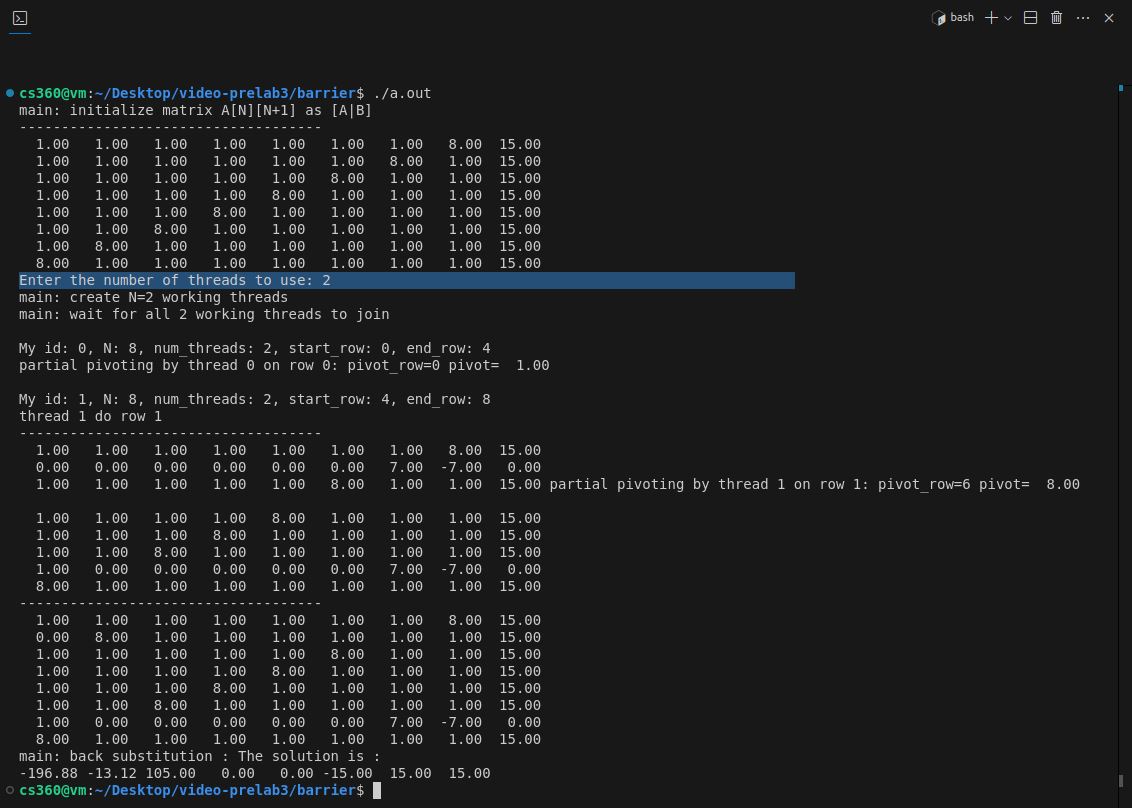Click line 'My id: 1, N: 8, num_threads: 2'
1132x808 pixels.
pos(254,399)
